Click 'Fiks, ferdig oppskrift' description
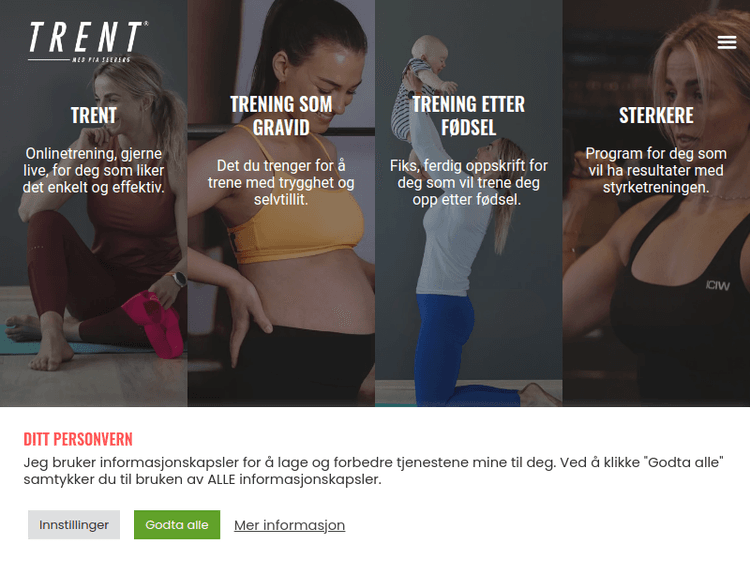Screen dimensions: 750x563 [x=469, y=182]
